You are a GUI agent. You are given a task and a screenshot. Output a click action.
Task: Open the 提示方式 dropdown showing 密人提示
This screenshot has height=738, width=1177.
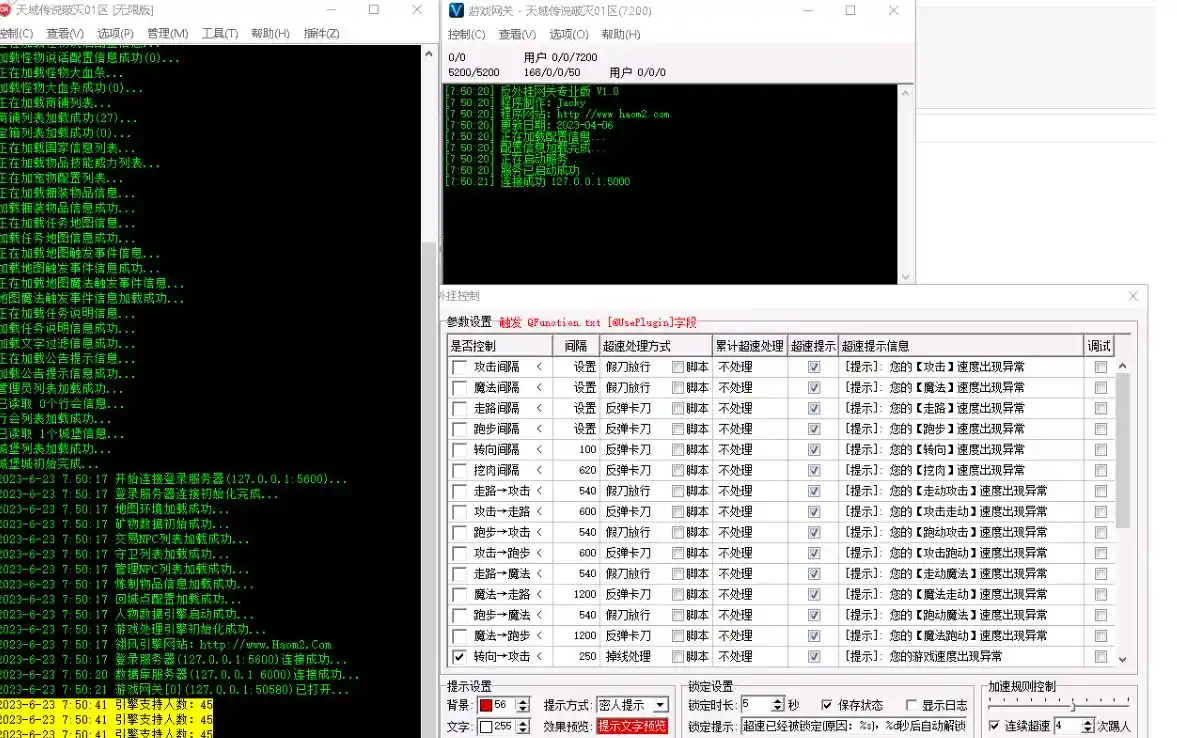tap(660, 705)
